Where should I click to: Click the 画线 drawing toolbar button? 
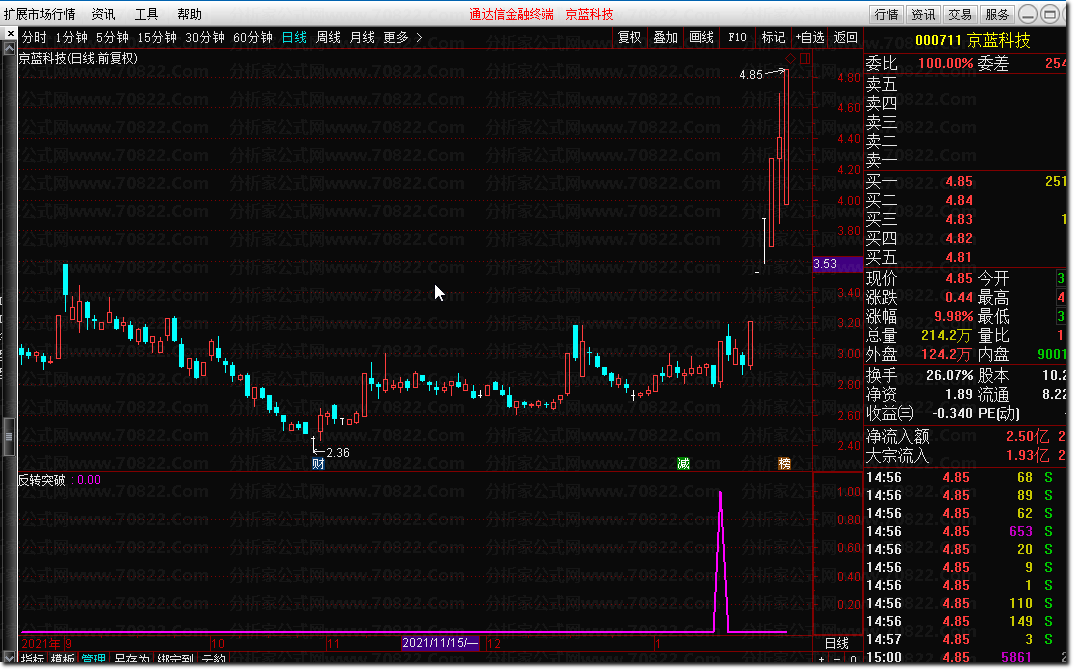tap(701, 37)
